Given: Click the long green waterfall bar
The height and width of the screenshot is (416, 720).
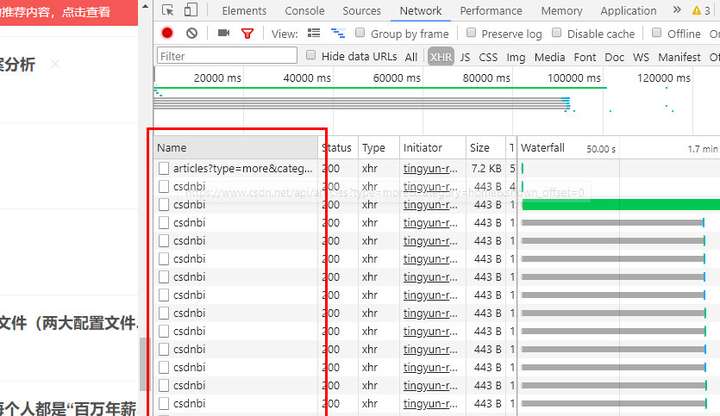Looking at the screenshot, I should click(621, 204).
